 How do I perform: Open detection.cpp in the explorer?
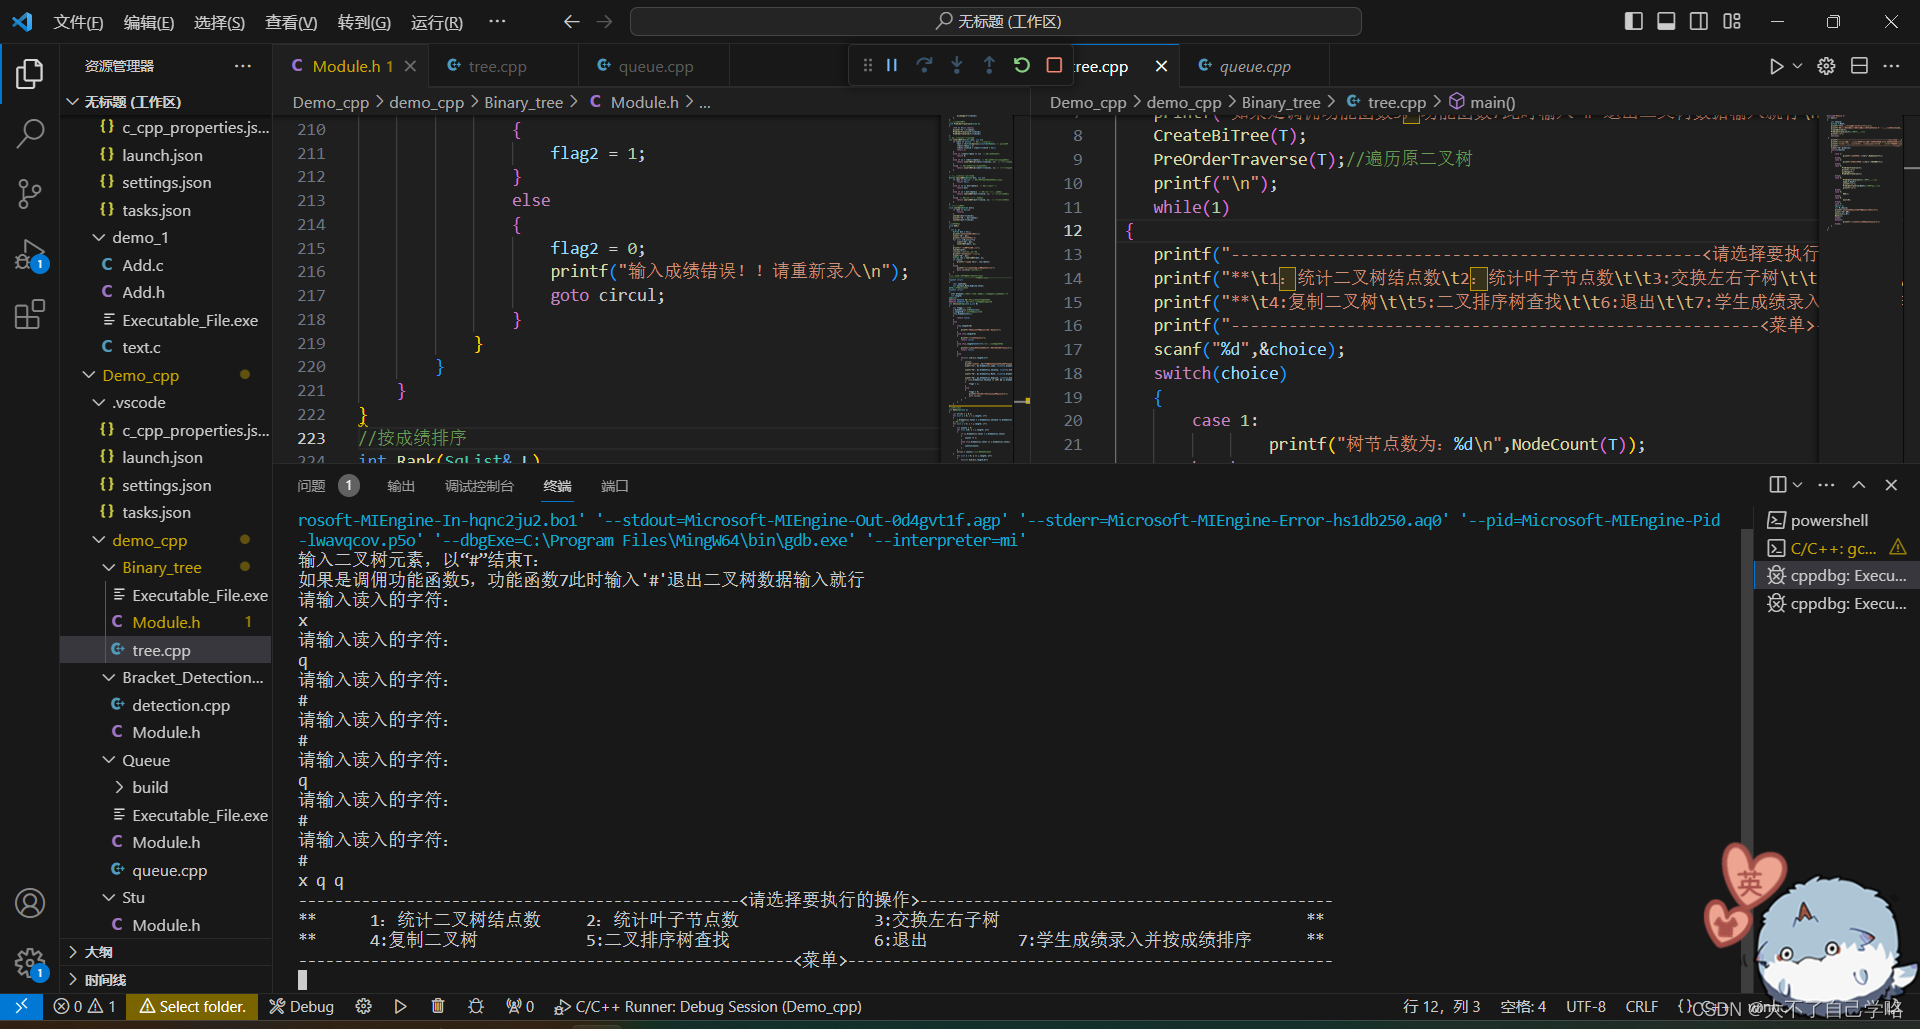click(x=180, y=705)
